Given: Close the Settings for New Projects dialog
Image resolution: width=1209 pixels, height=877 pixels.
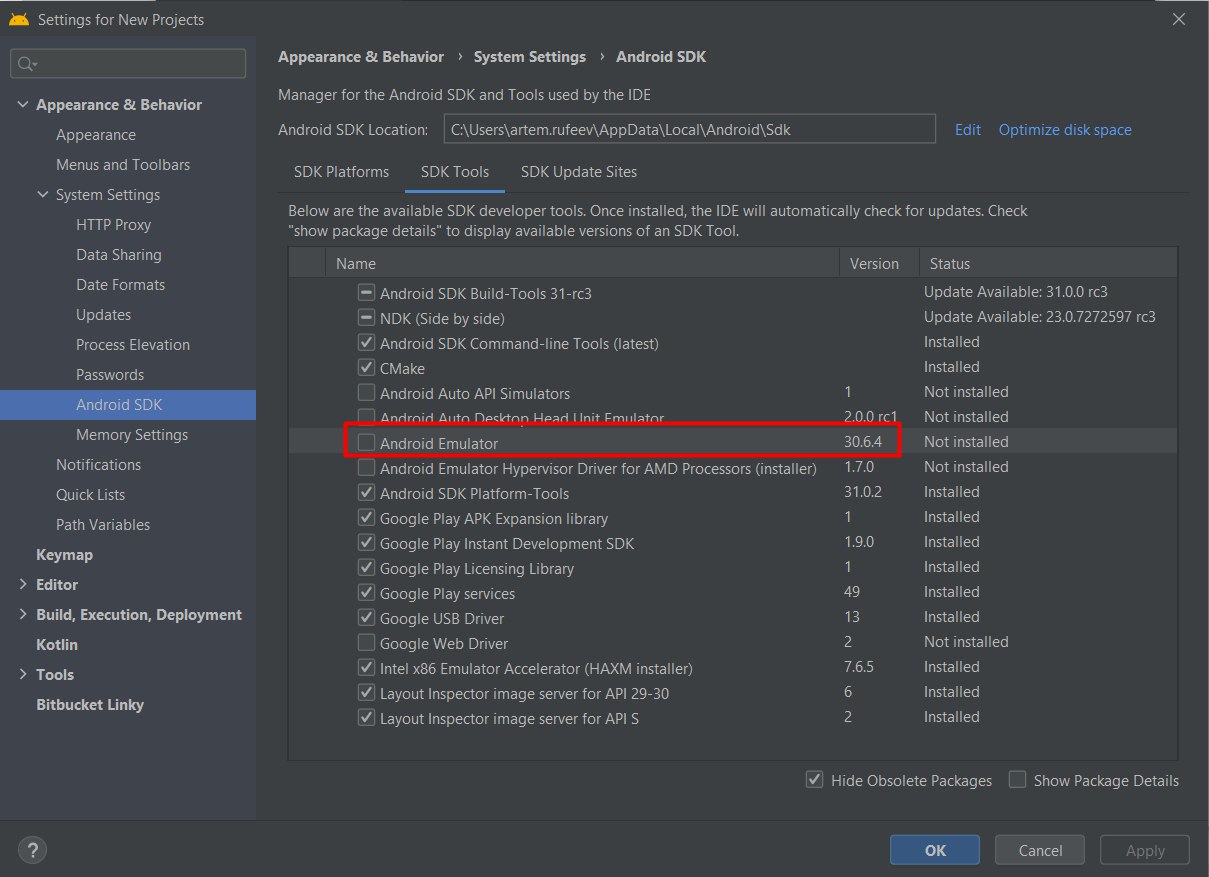Looking at the screenshot, I should click(1180, 19).
